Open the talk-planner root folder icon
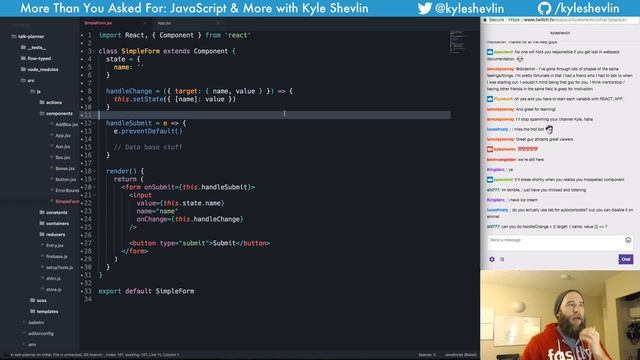 coord(14,36)
